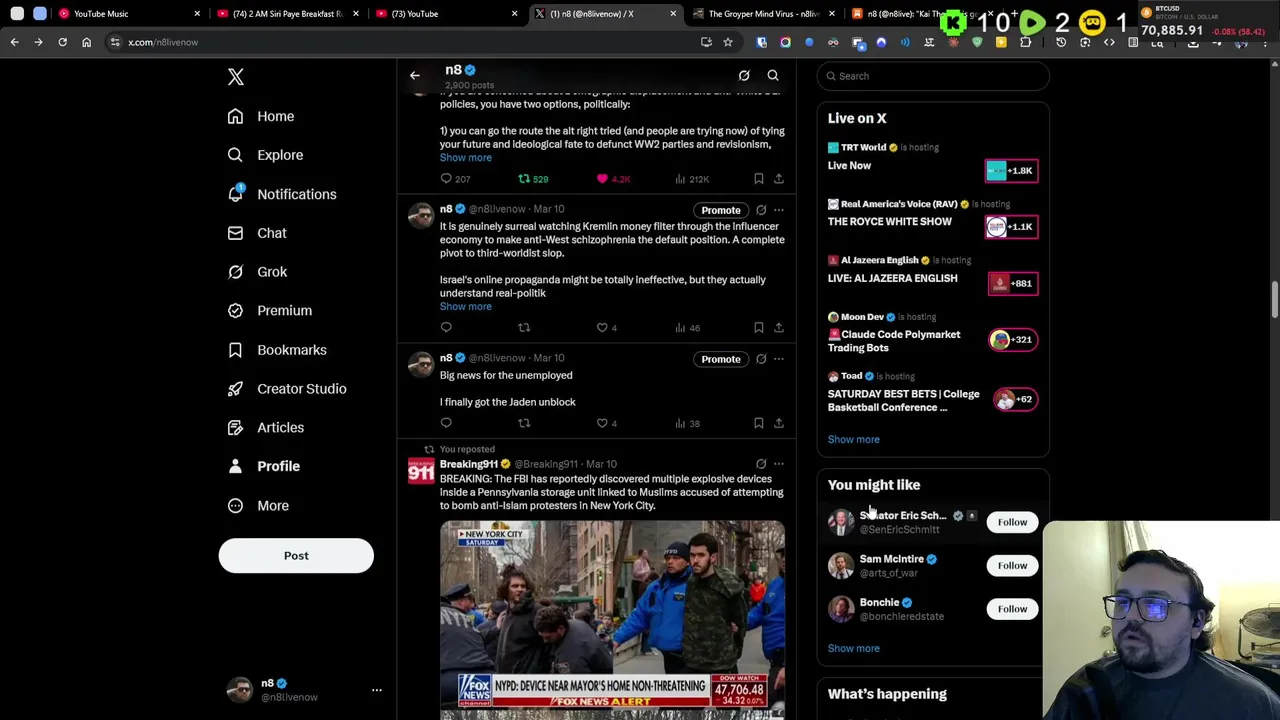Open Notifications in sidebar
This screenshot has width=1280, height=720.
pos(282,195)
